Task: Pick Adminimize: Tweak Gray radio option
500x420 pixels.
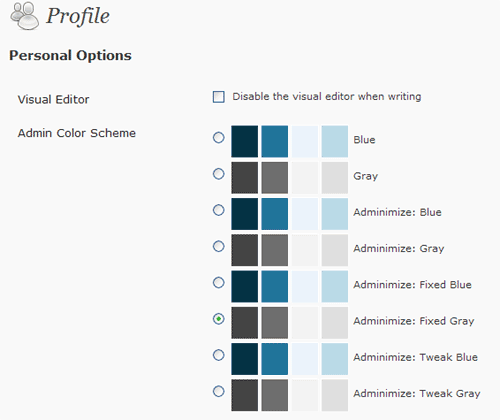Action: click(x=219, y=391)
